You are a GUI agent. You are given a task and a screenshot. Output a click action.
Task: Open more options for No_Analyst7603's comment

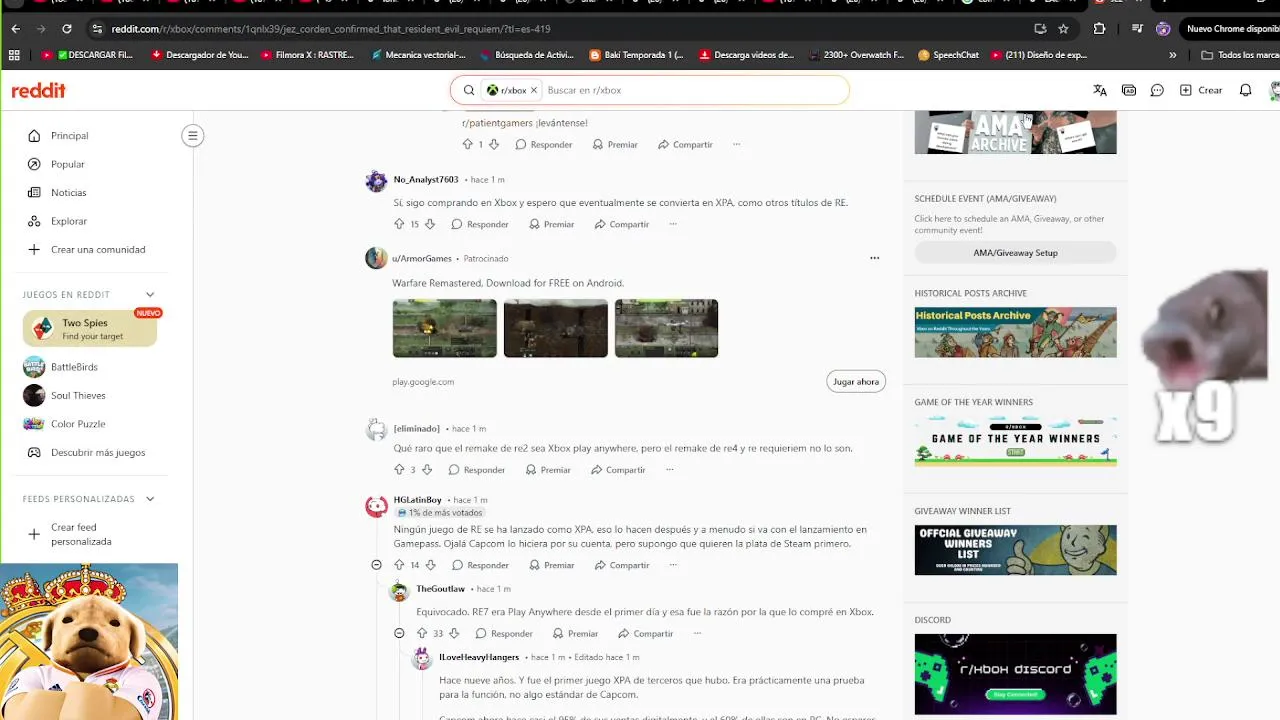click(x=673, y=224)
